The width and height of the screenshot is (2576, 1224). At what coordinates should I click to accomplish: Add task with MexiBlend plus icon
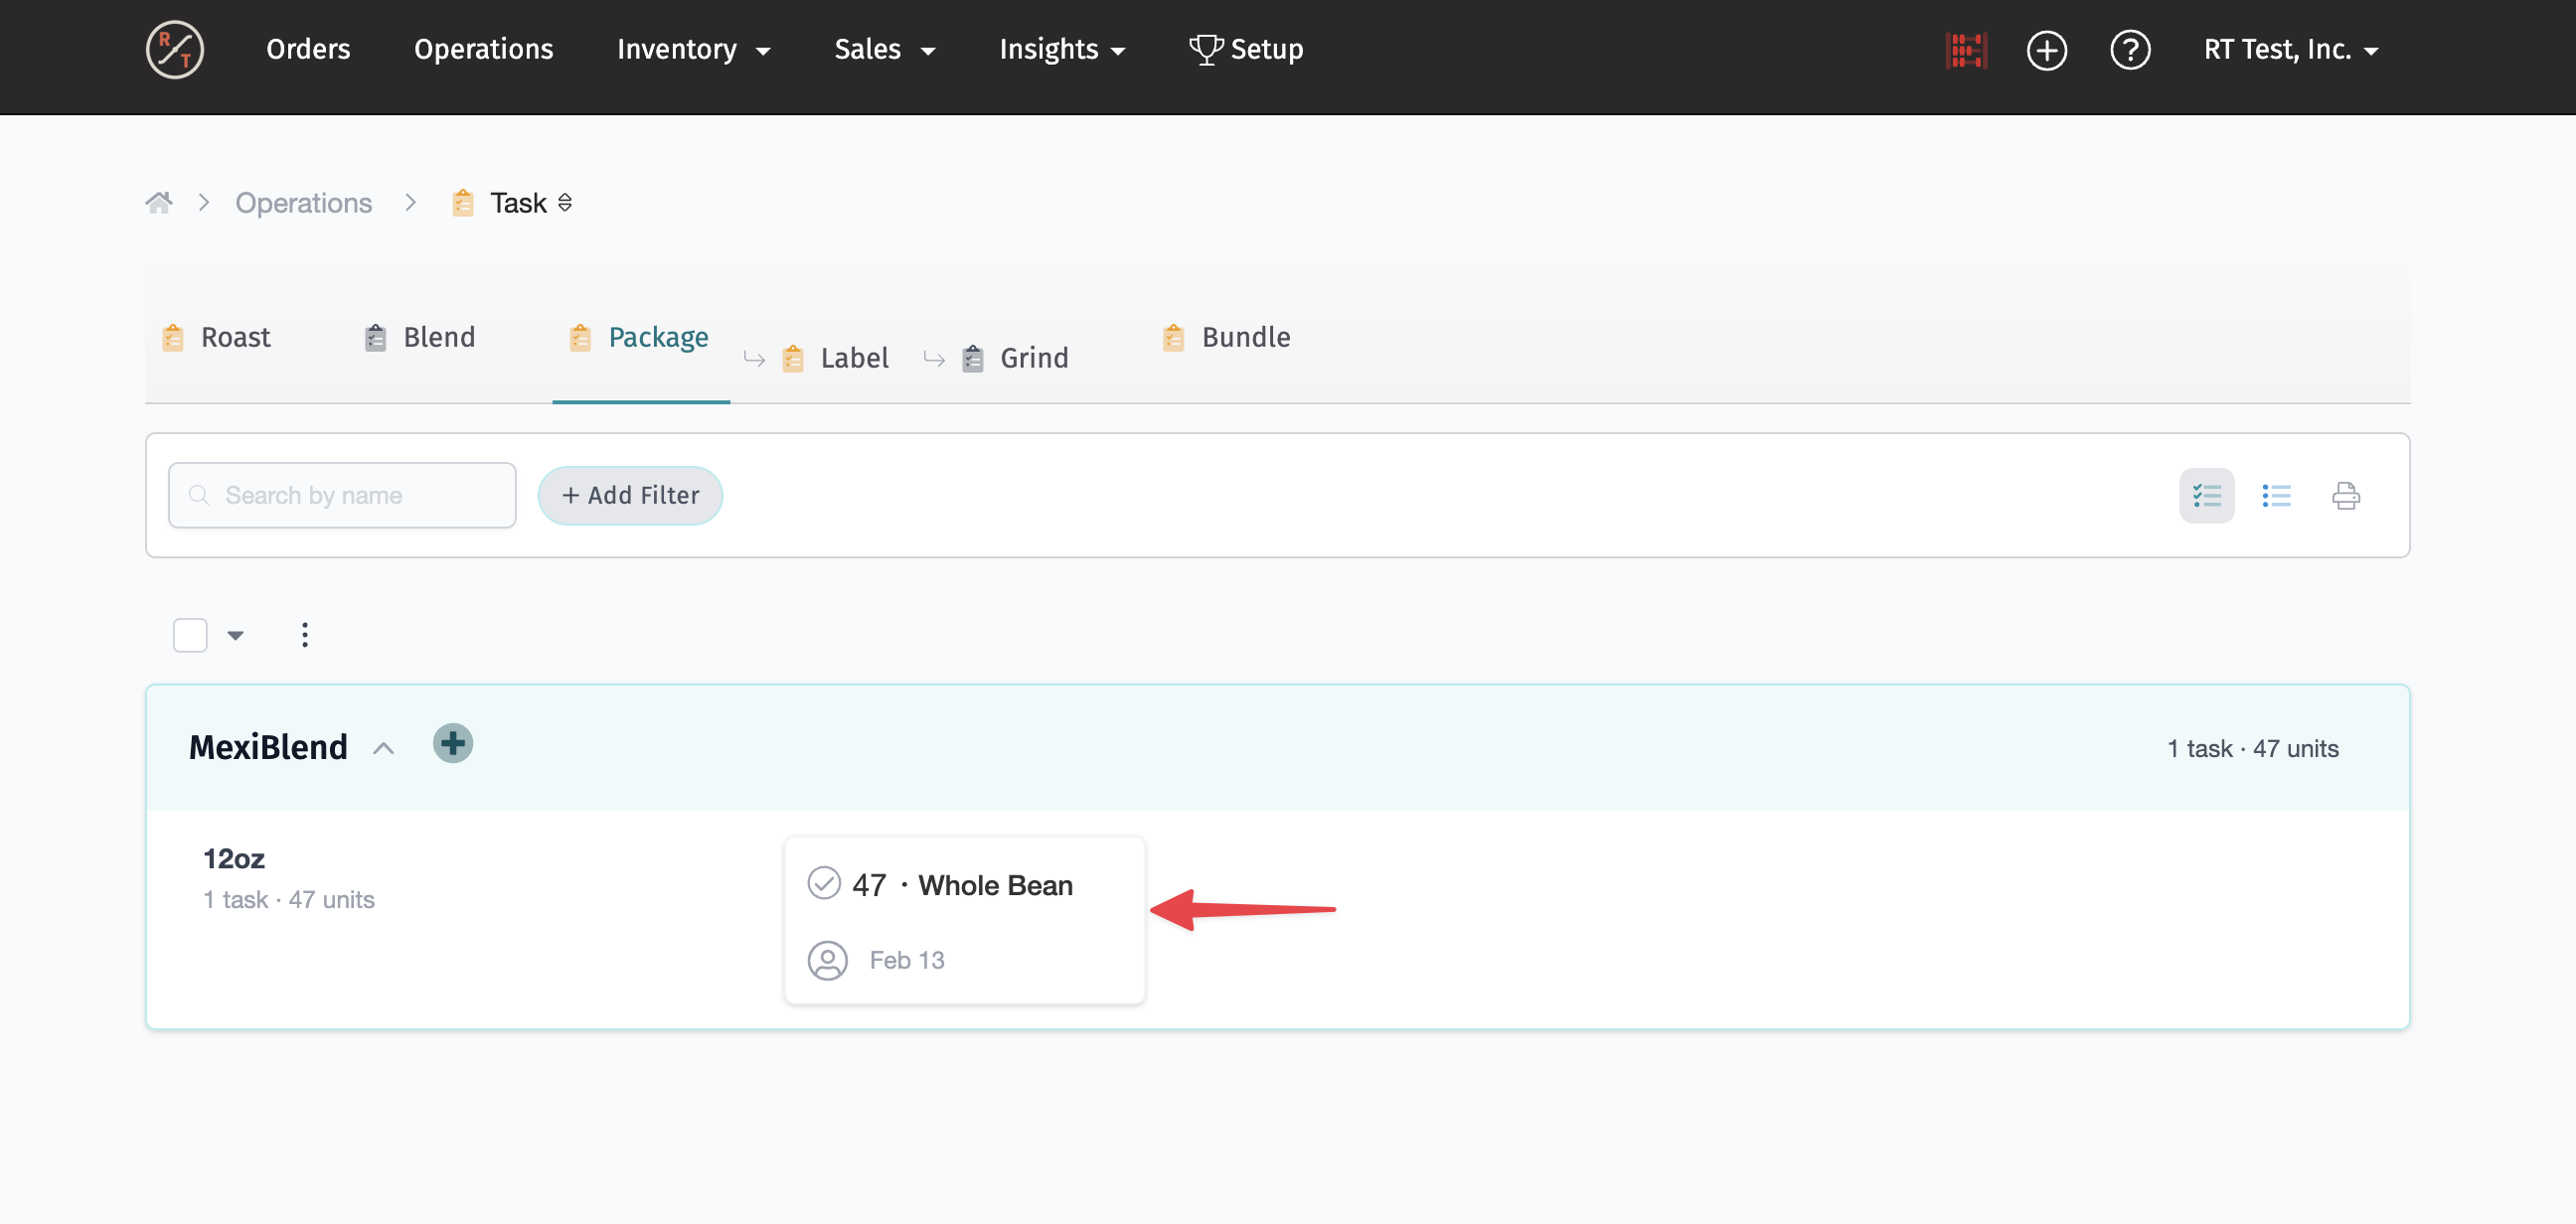pyautogui.click(x=453, y=744)
